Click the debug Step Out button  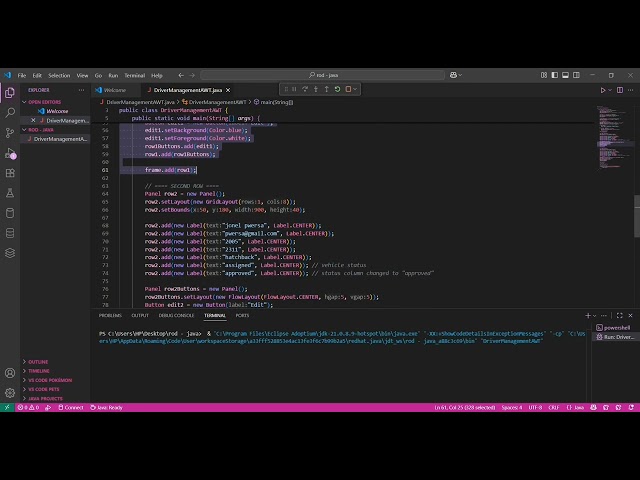coord(327,89)
